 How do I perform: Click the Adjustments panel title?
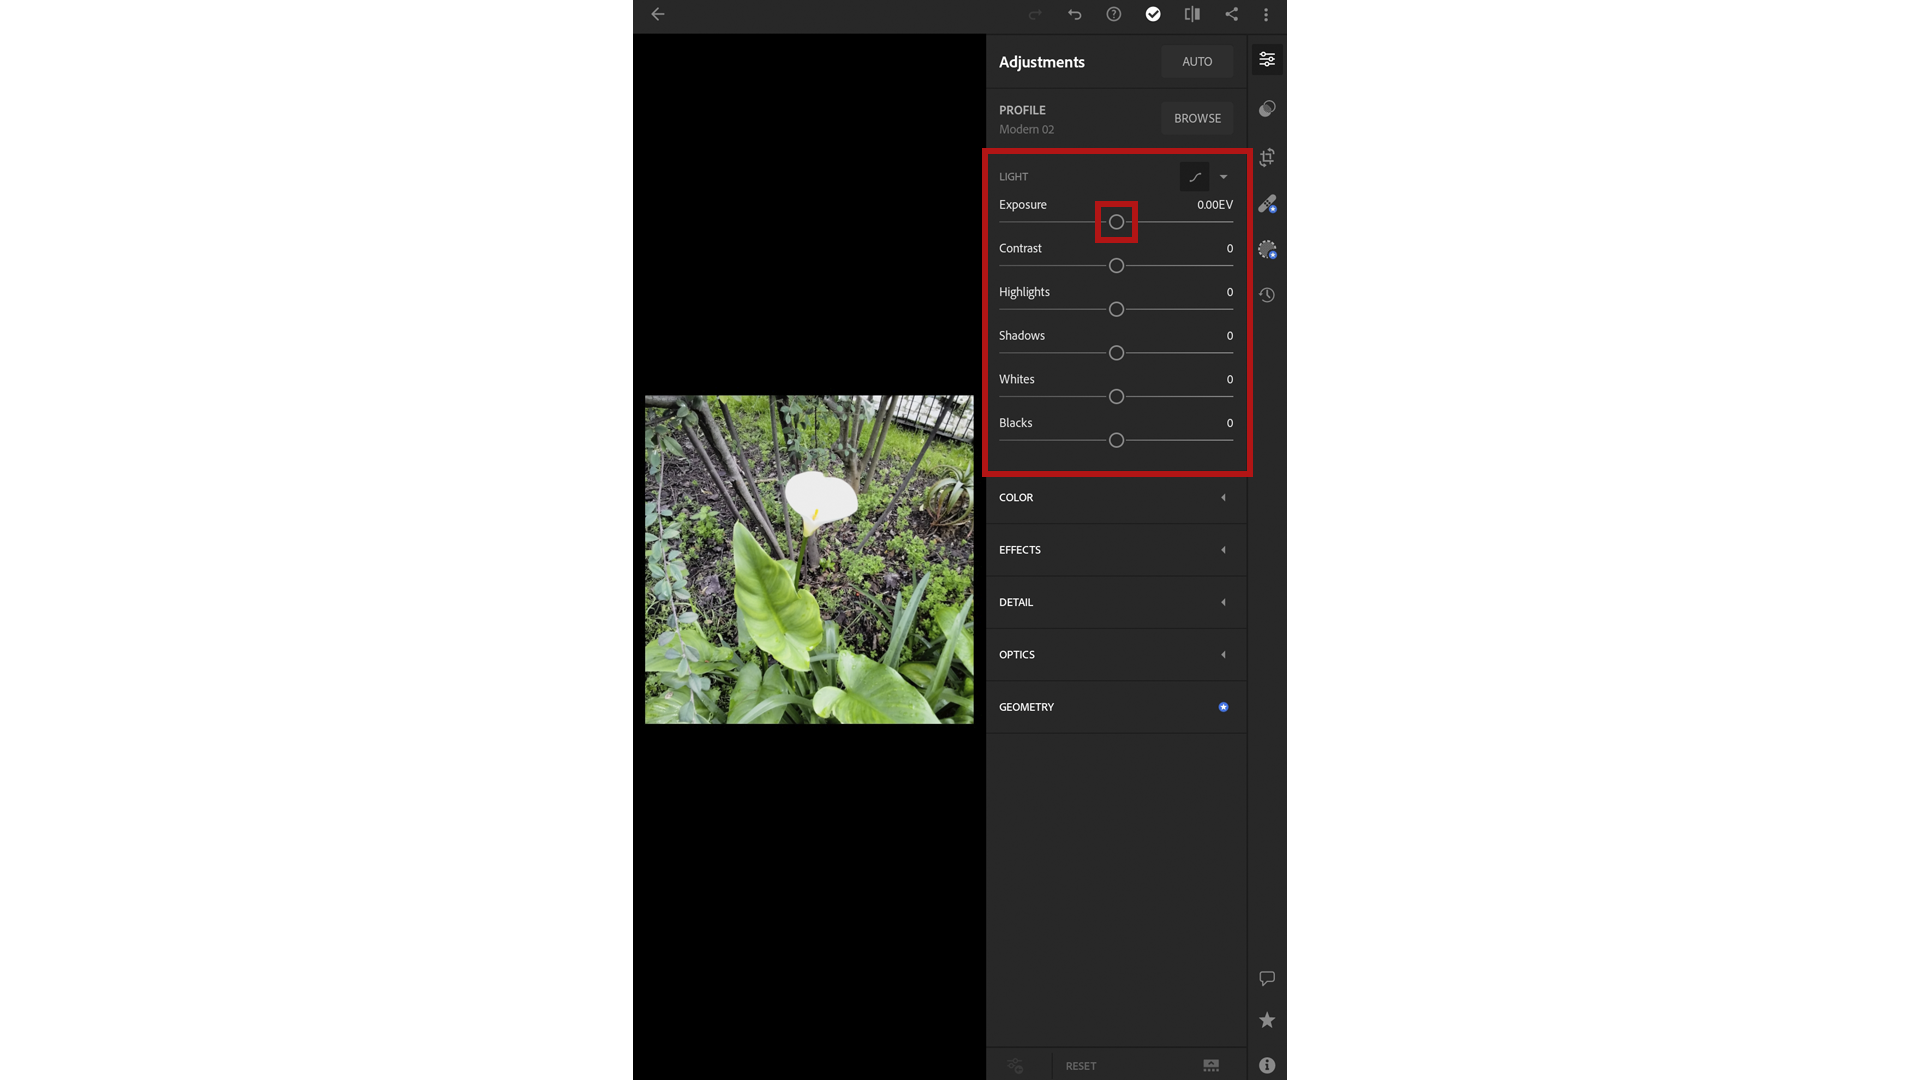pyautogui.click(x=1041, y=62)
